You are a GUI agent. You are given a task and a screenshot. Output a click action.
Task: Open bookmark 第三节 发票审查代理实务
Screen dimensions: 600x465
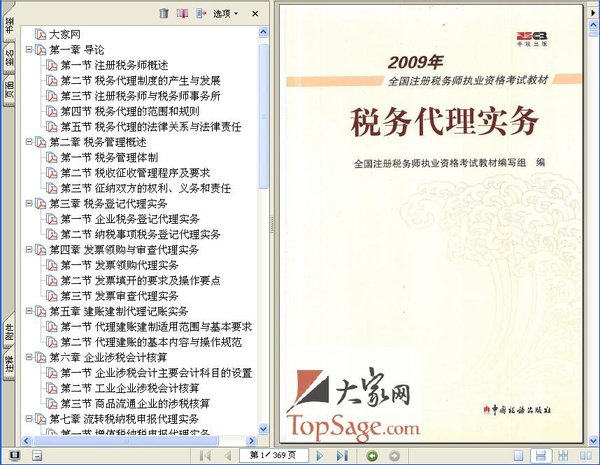tap(120, 296)
